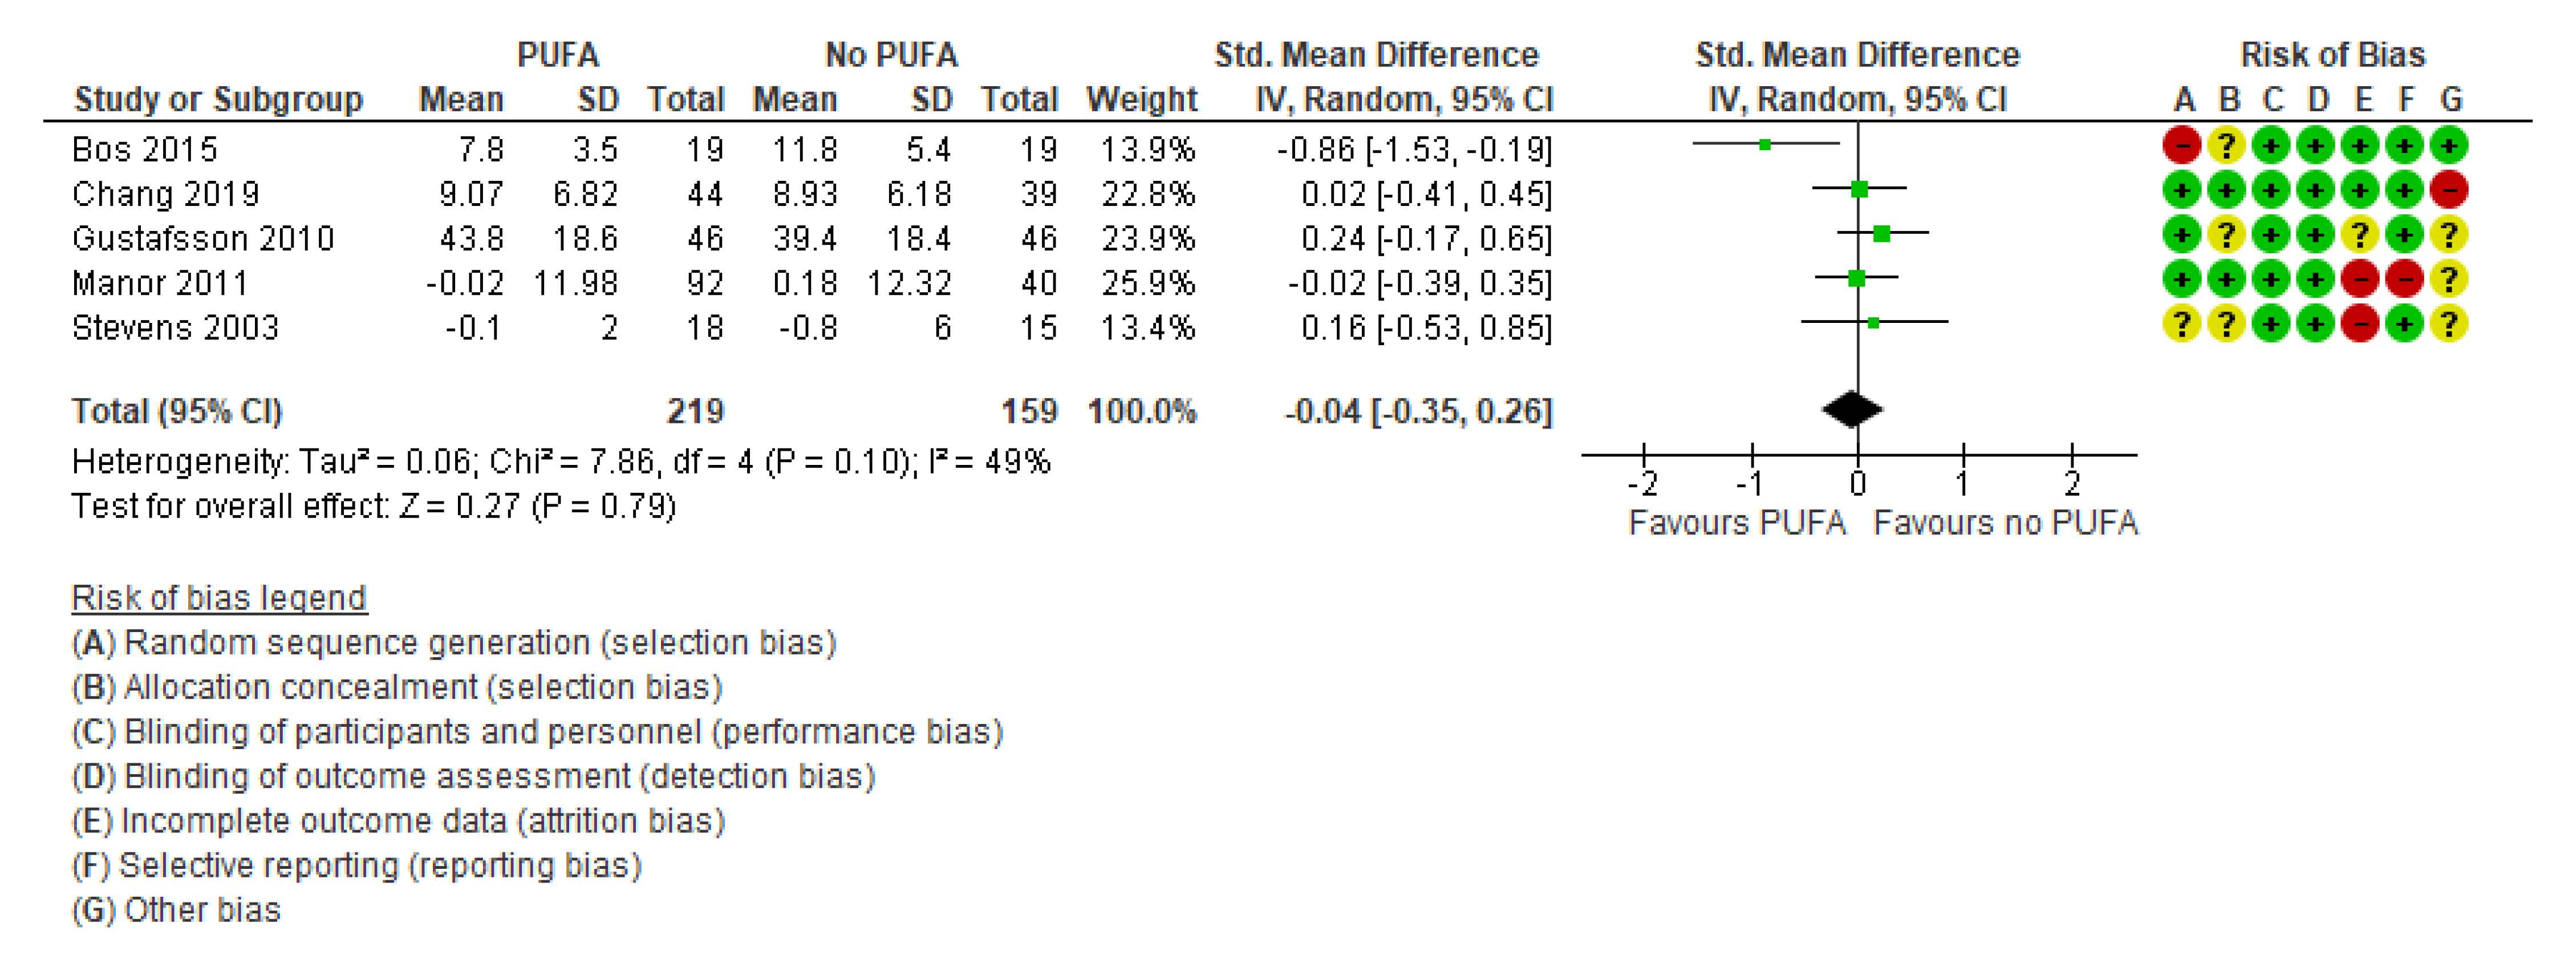The image size is (2576, 959).
Task: Click the black diamond for total effect
Action: click(1852, 409)
